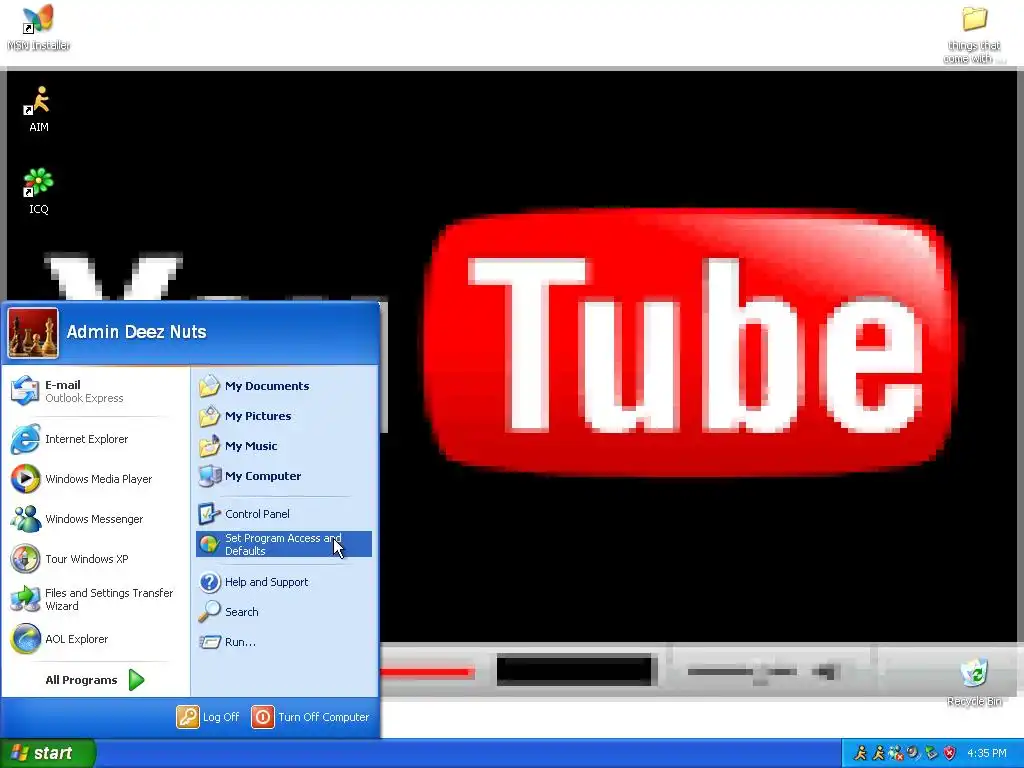The width and height of the screenshot is (1024, 768).
Task: Click the Admin Deez Nuts user name
Action: coord(136,332)
